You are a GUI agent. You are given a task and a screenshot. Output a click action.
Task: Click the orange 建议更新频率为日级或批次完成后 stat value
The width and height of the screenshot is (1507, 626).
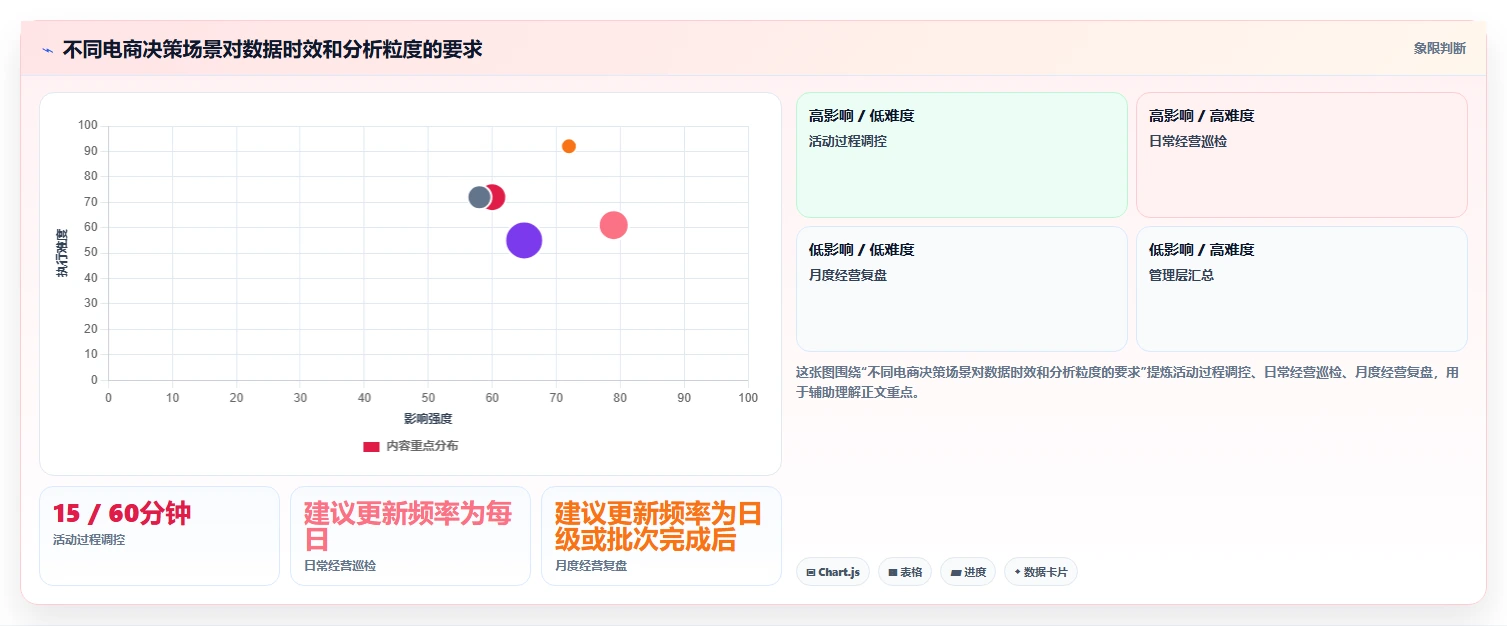658,527
